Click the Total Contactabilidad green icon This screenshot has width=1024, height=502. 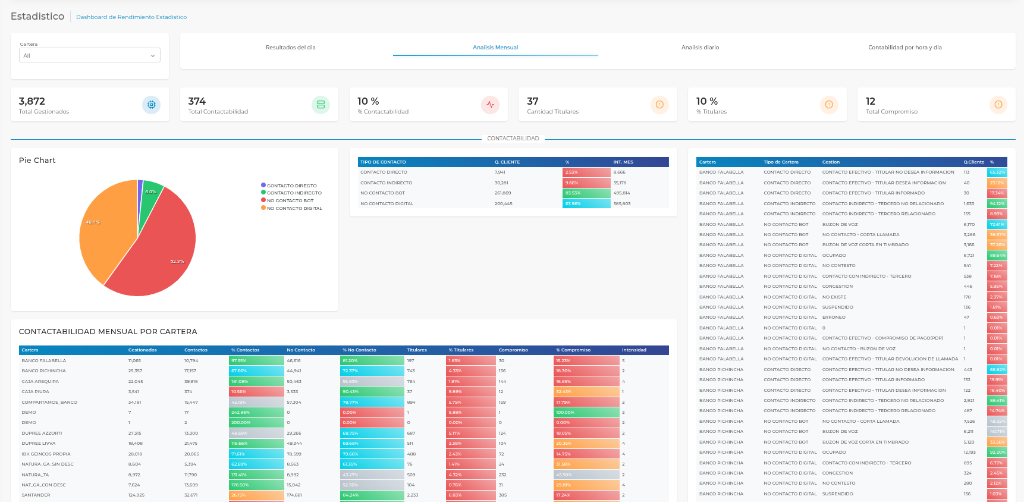click(x=320, y=105)
